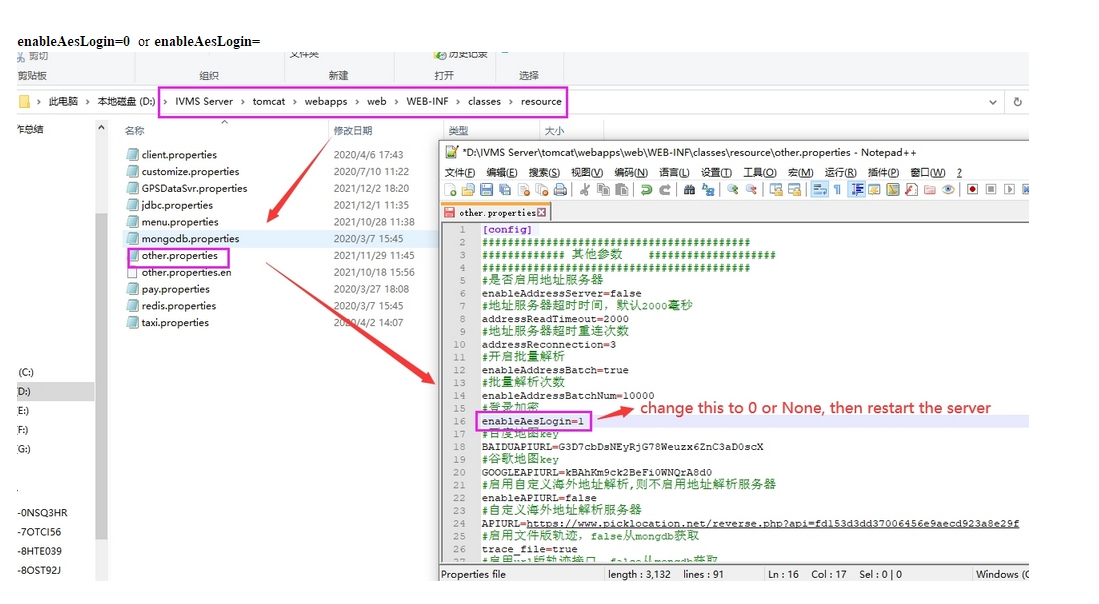The height and width of the screenshot is (604, 1099).
Task: Toggle the indent guide toolbar button
Action: tap(856, 190)
